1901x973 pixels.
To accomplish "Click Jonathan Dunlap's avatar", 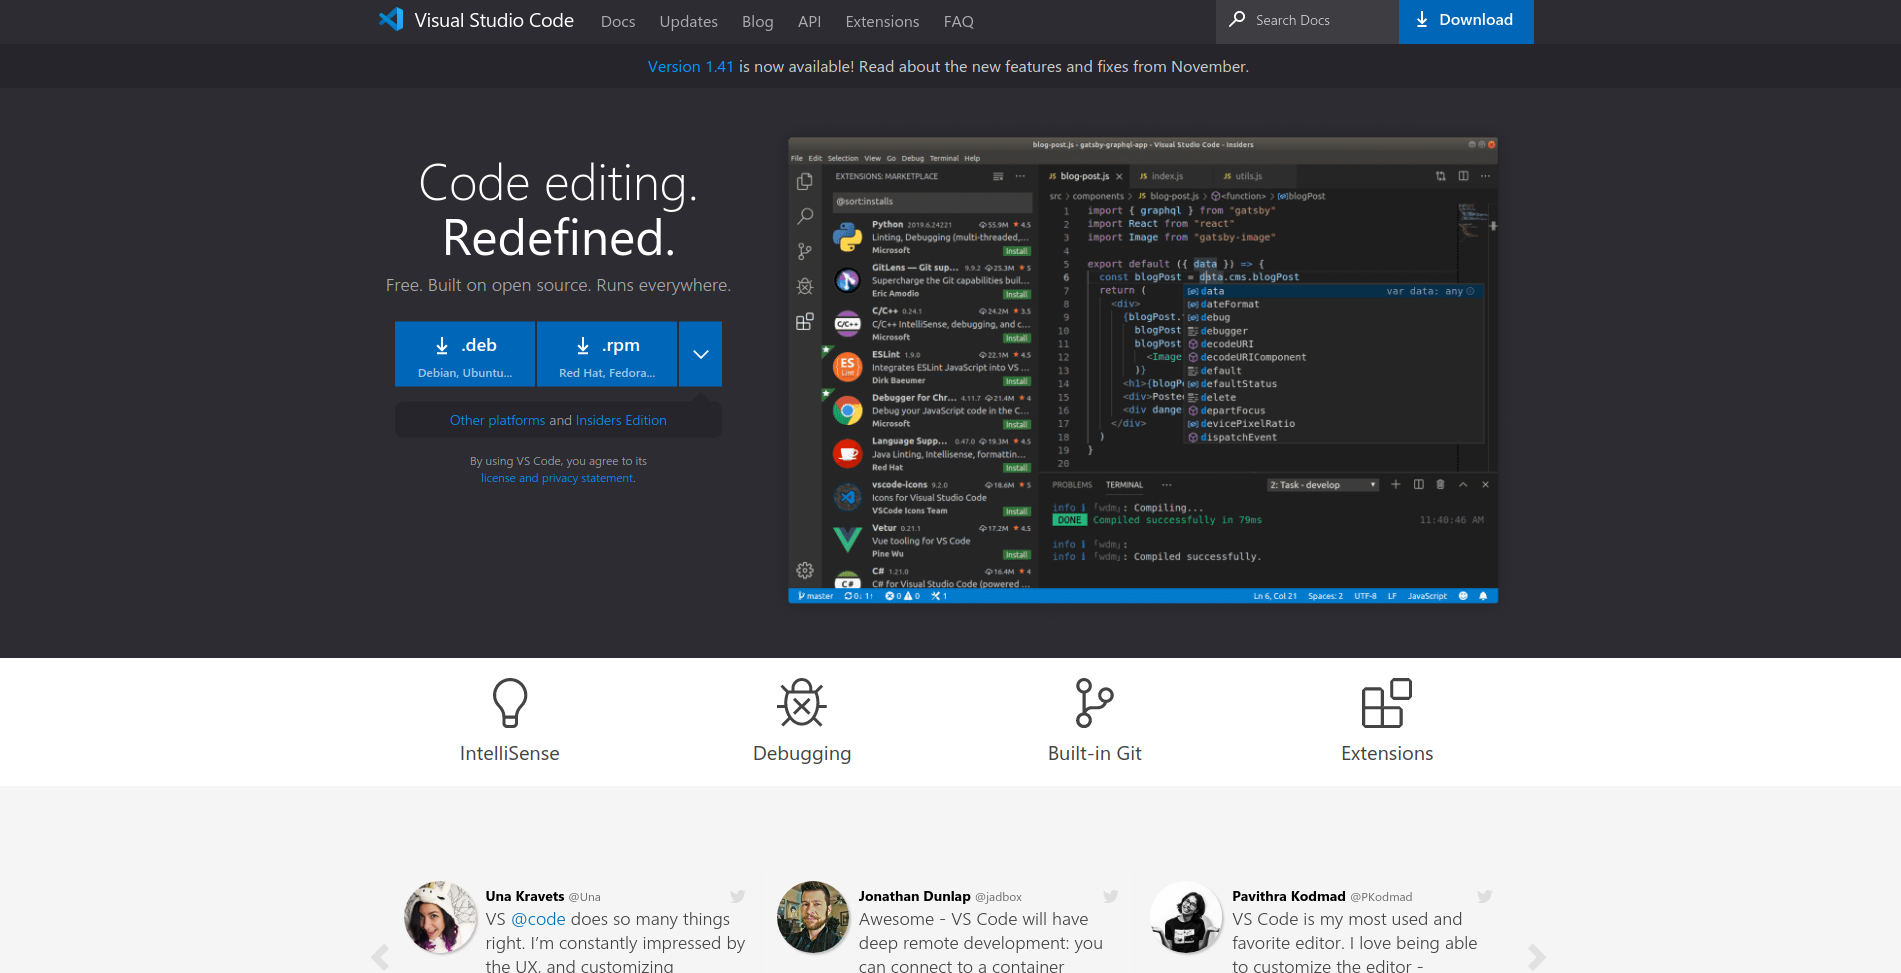I will (813, 917).
